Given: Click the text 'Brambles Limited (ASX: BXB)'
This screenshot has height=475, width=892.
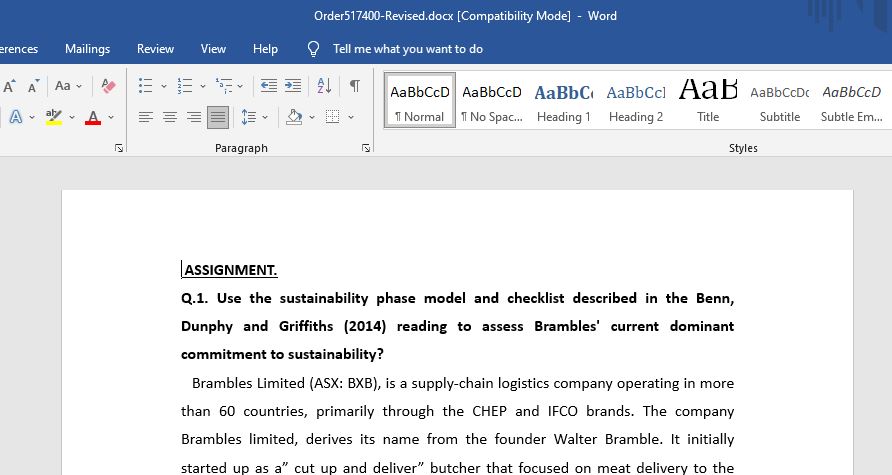Looking at the screenshot, I should point(285,383).
